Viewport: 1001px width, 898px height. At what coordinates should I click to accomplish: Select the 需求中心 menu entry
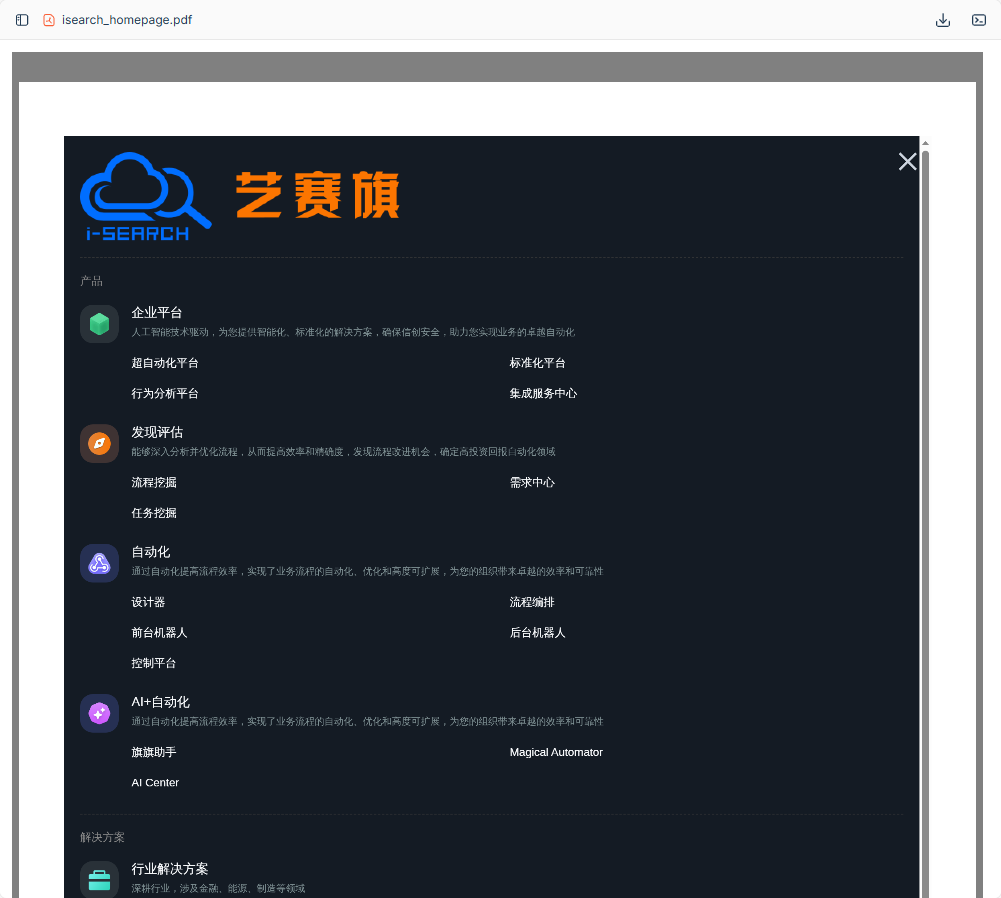click(x=532, y=483)
